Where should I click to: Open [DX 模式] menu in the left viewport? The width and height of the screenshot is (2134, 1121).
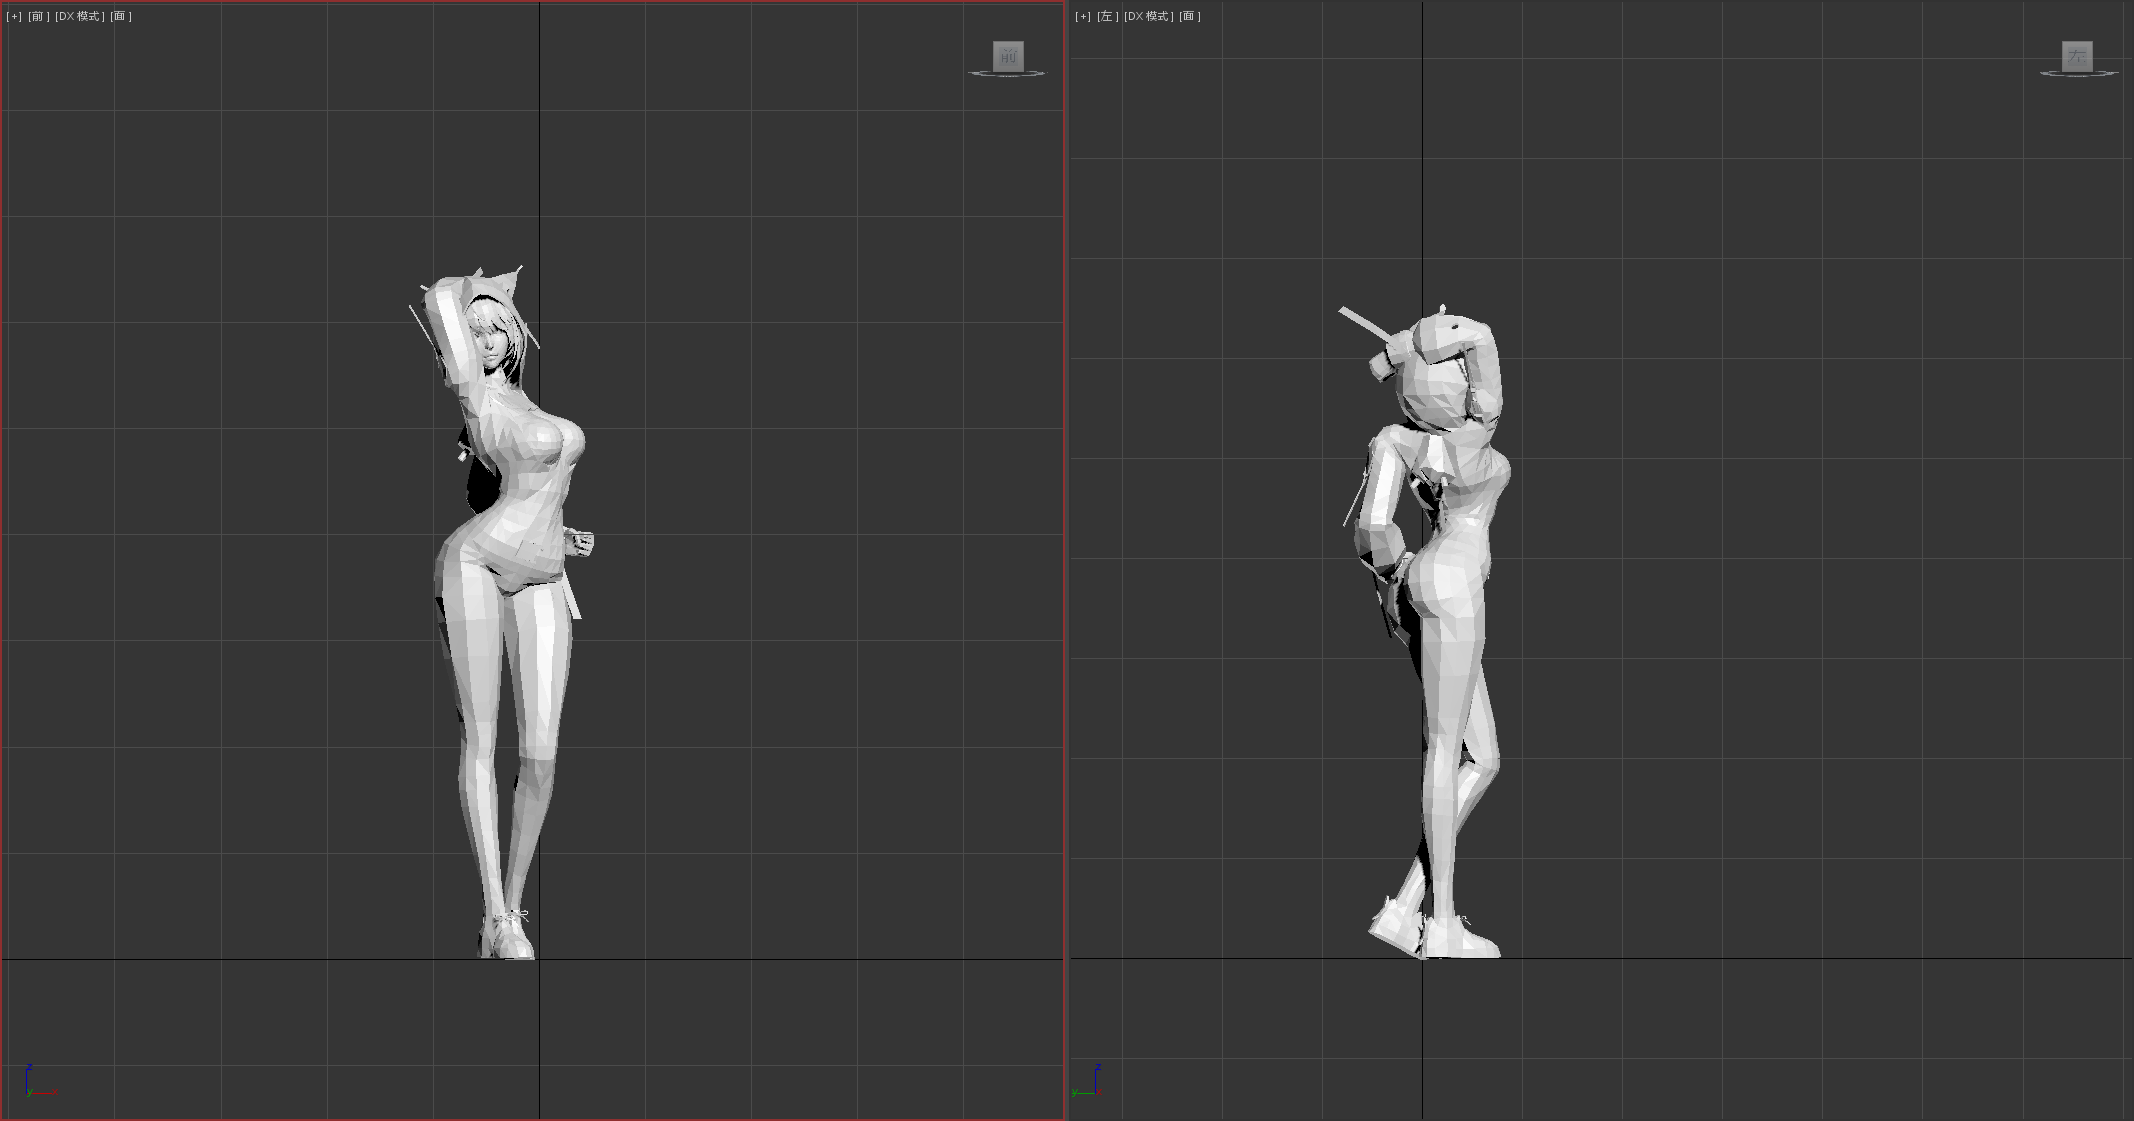1149,16
